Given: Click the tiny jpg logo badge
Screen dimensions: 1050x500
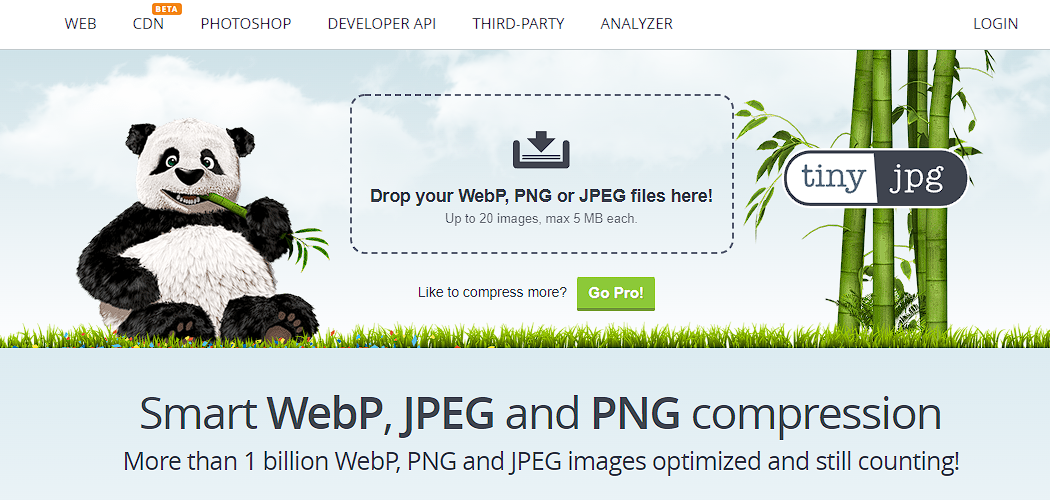Looking at the screenshot, I should [876, 178].
